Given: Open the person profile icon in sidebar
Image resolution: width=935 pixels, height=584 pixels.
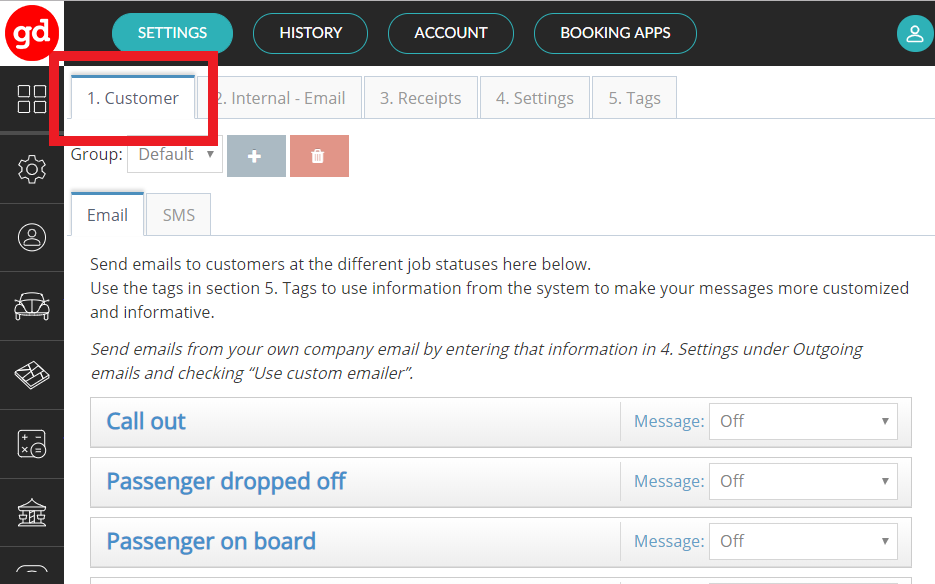Looking at the screenshot, I should [x=32, y=237].
